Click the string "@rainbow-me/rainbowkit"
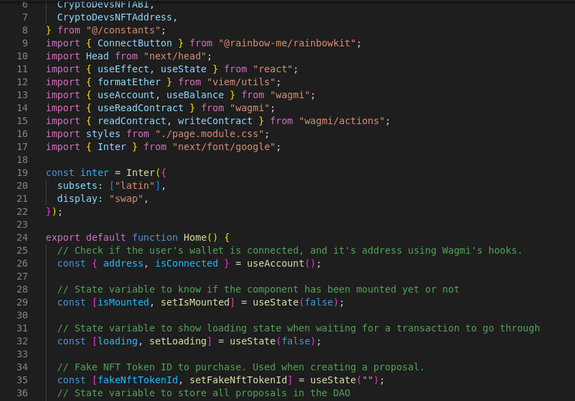 287,43
